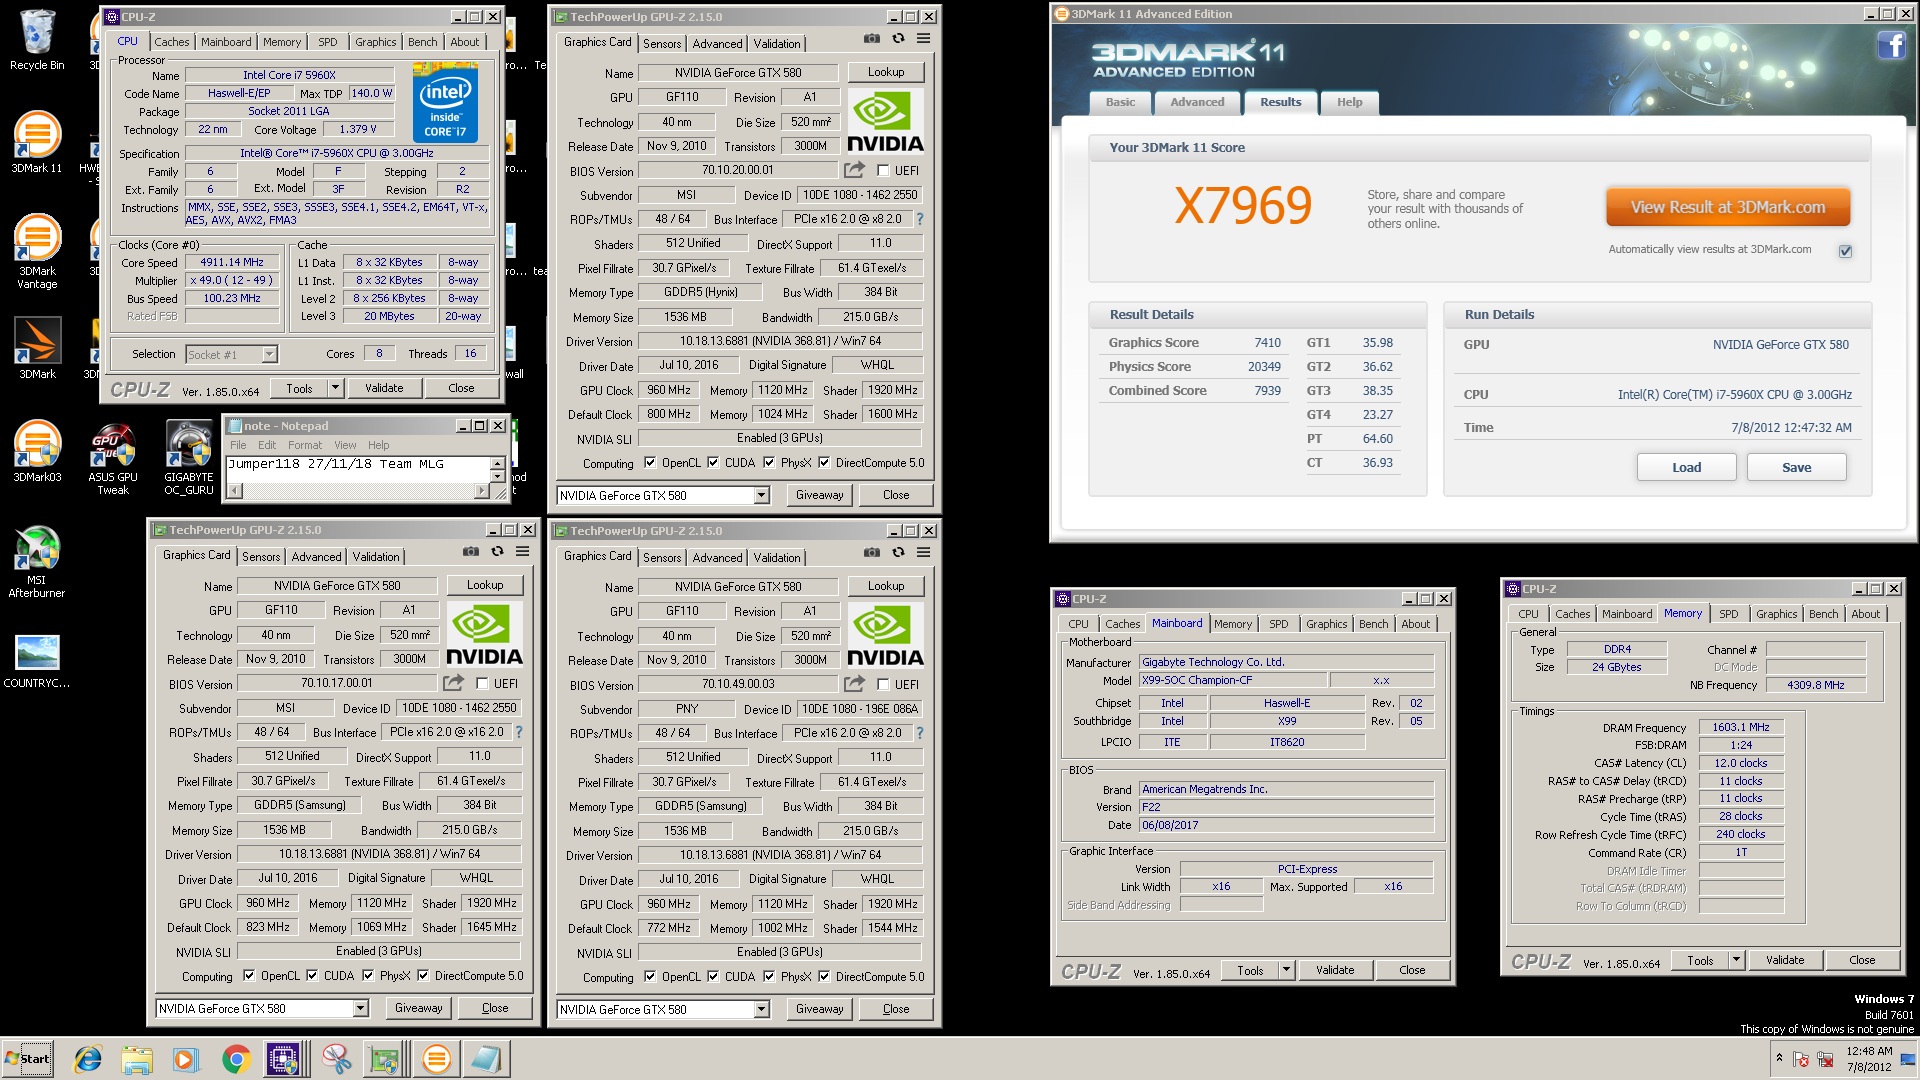Click the refresh icon in the PNY GPU-Z window
The height and width of the screenshot is (1080, 1920).
tap(898, 553)
